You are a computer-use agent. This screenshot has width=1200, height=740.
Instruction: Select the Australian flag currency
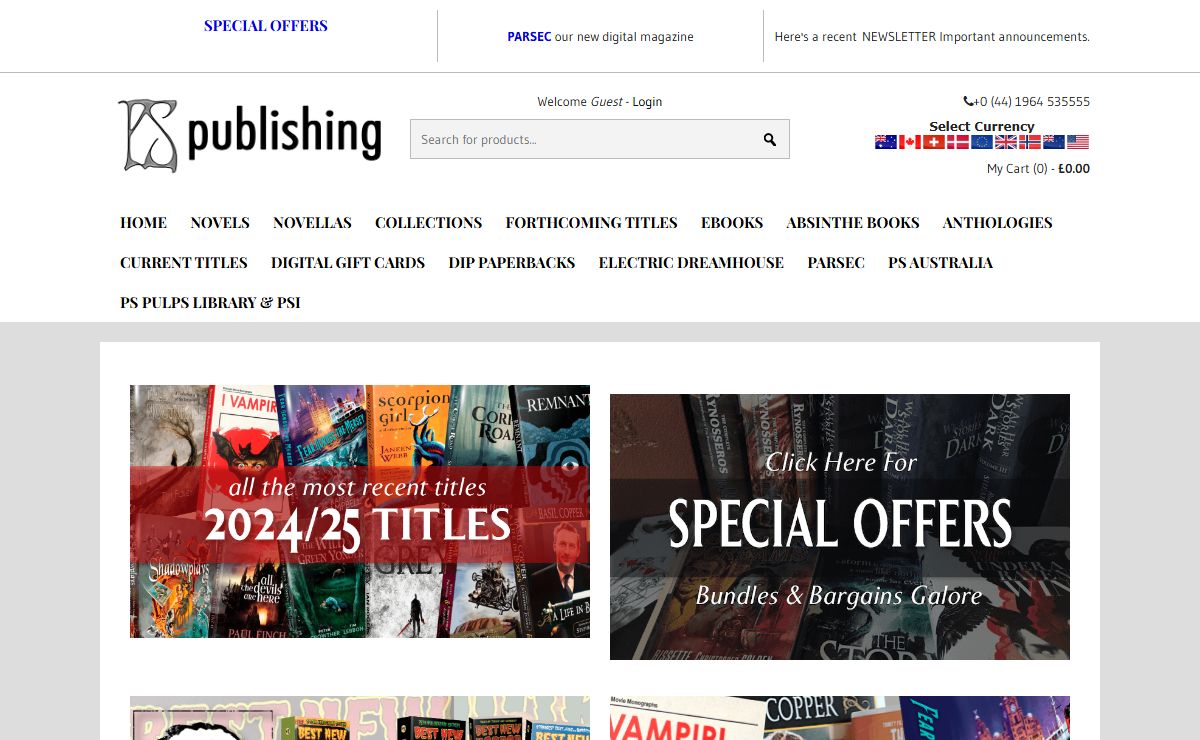pyautogui.click(x=886, y=142)
